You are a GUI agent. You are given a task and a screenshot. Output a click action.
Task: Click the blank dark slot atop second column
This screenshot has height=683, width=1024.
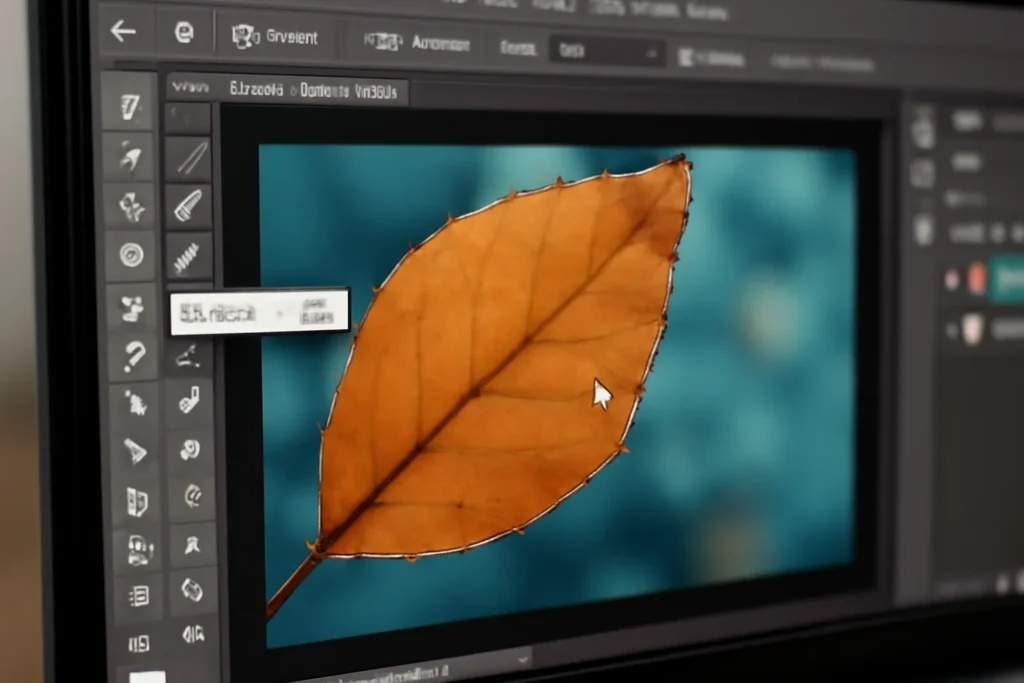[x=188, y=118]
